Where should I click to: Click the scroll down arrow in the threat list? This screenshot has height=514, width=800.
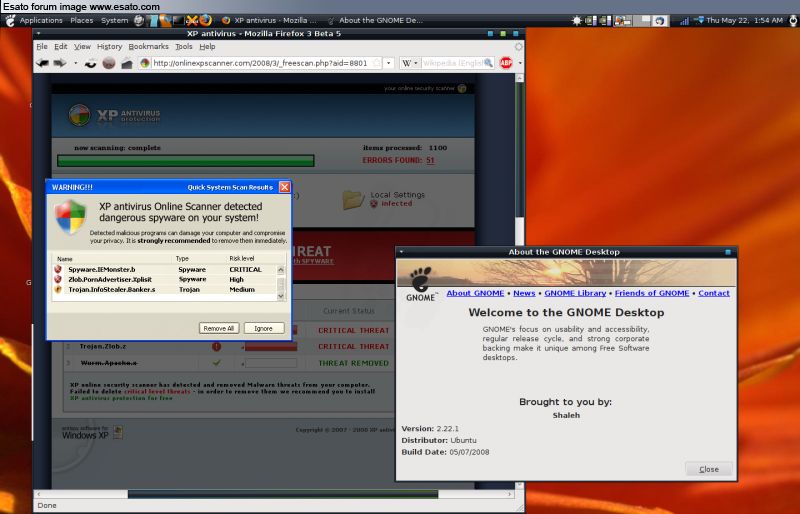pos(281,297)
